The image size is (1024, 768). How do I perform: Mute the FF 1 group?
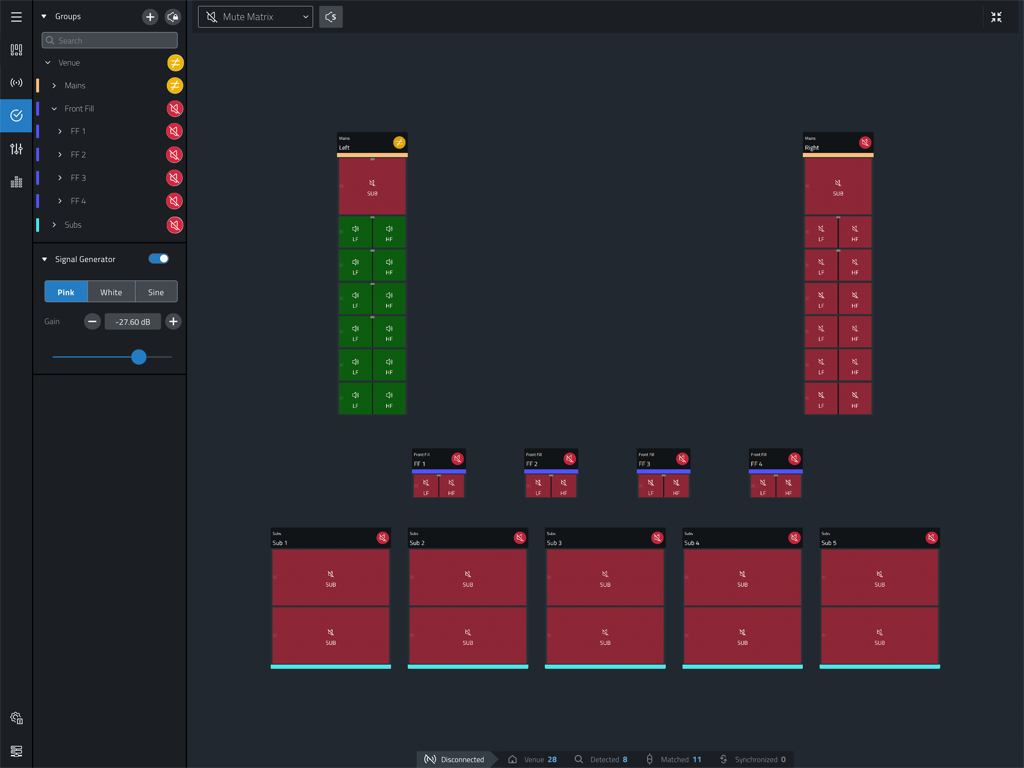[175, 131]
